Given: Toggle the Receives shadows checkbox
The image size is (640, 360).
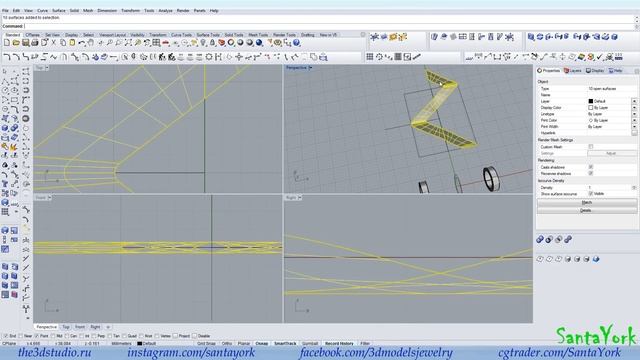Looking at the screenshot, I should [591, 173].
